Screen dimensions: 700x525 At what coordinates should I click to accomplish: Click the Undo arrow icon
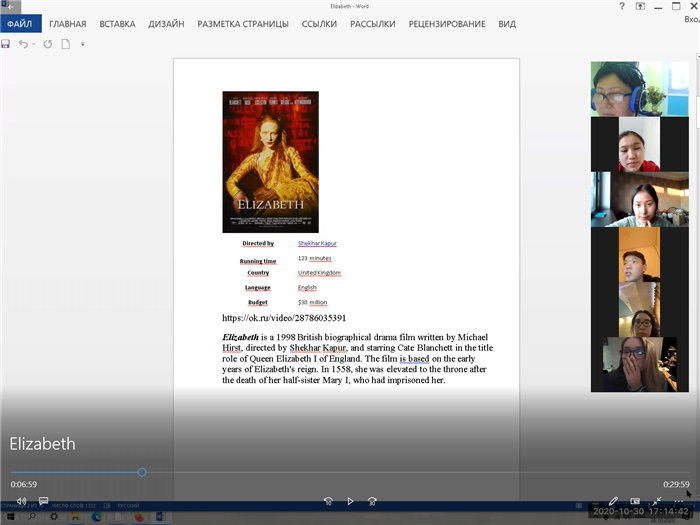pyautogui.click(x=23, y=44)
